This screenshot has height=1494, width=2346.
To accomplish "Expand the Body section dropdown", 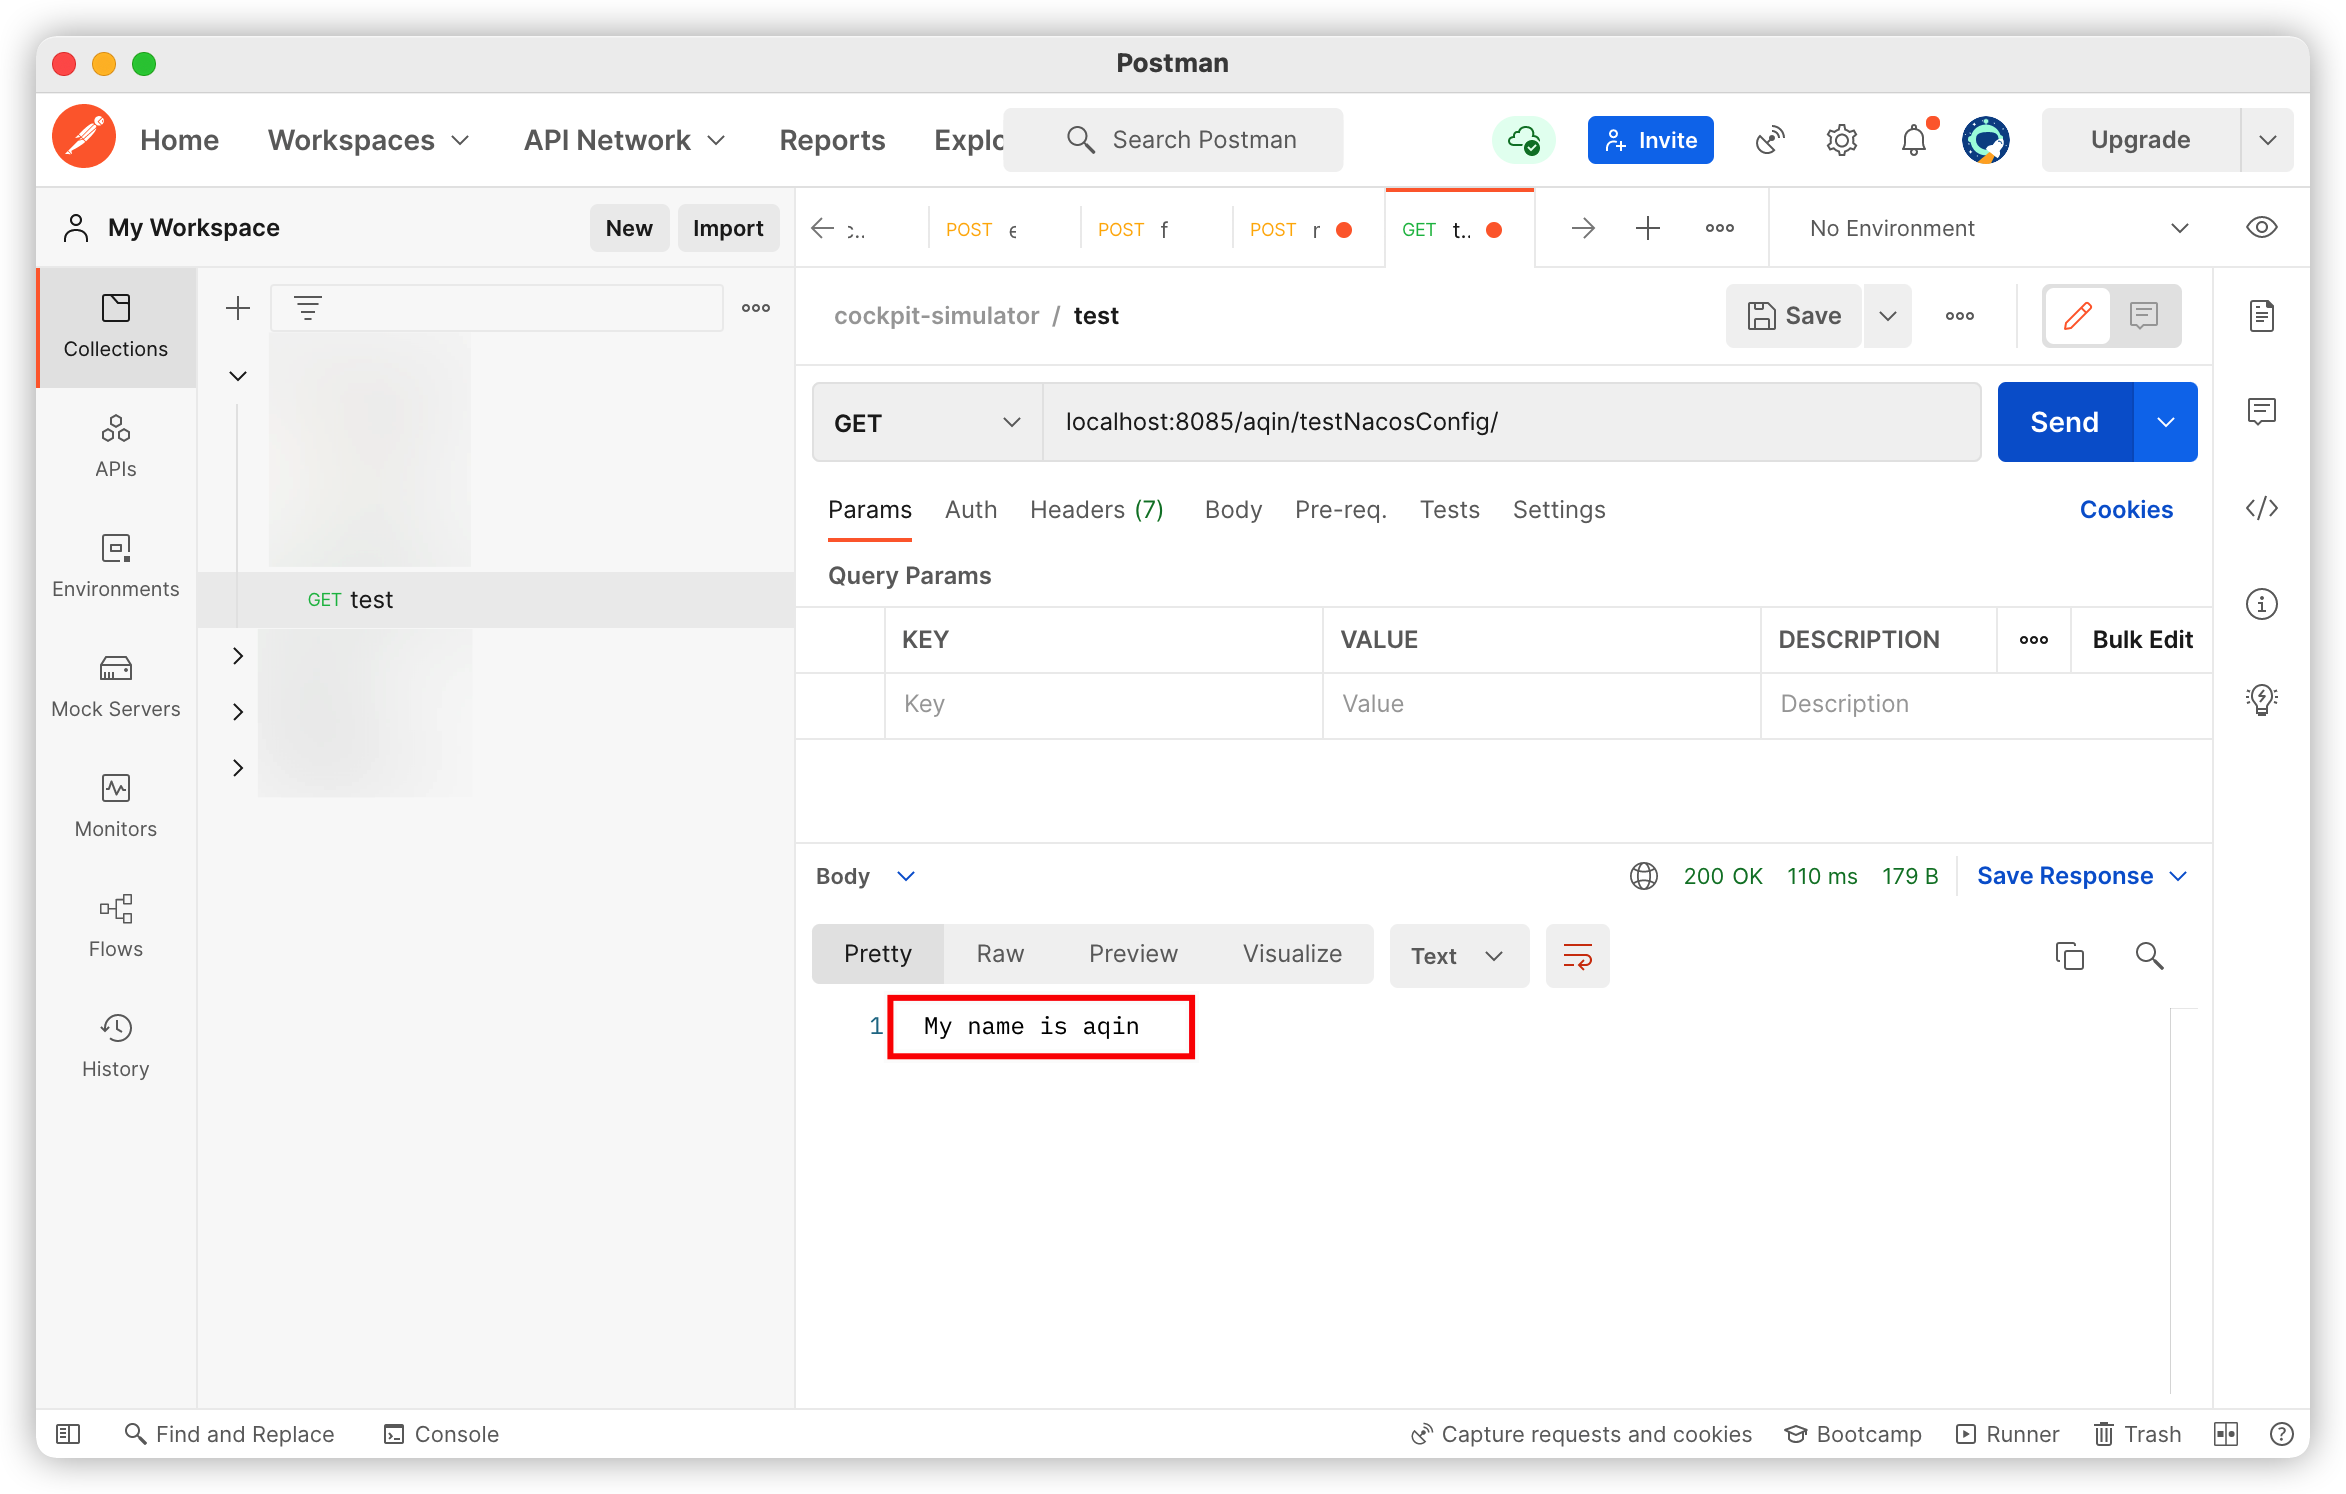I will [905, 875].
